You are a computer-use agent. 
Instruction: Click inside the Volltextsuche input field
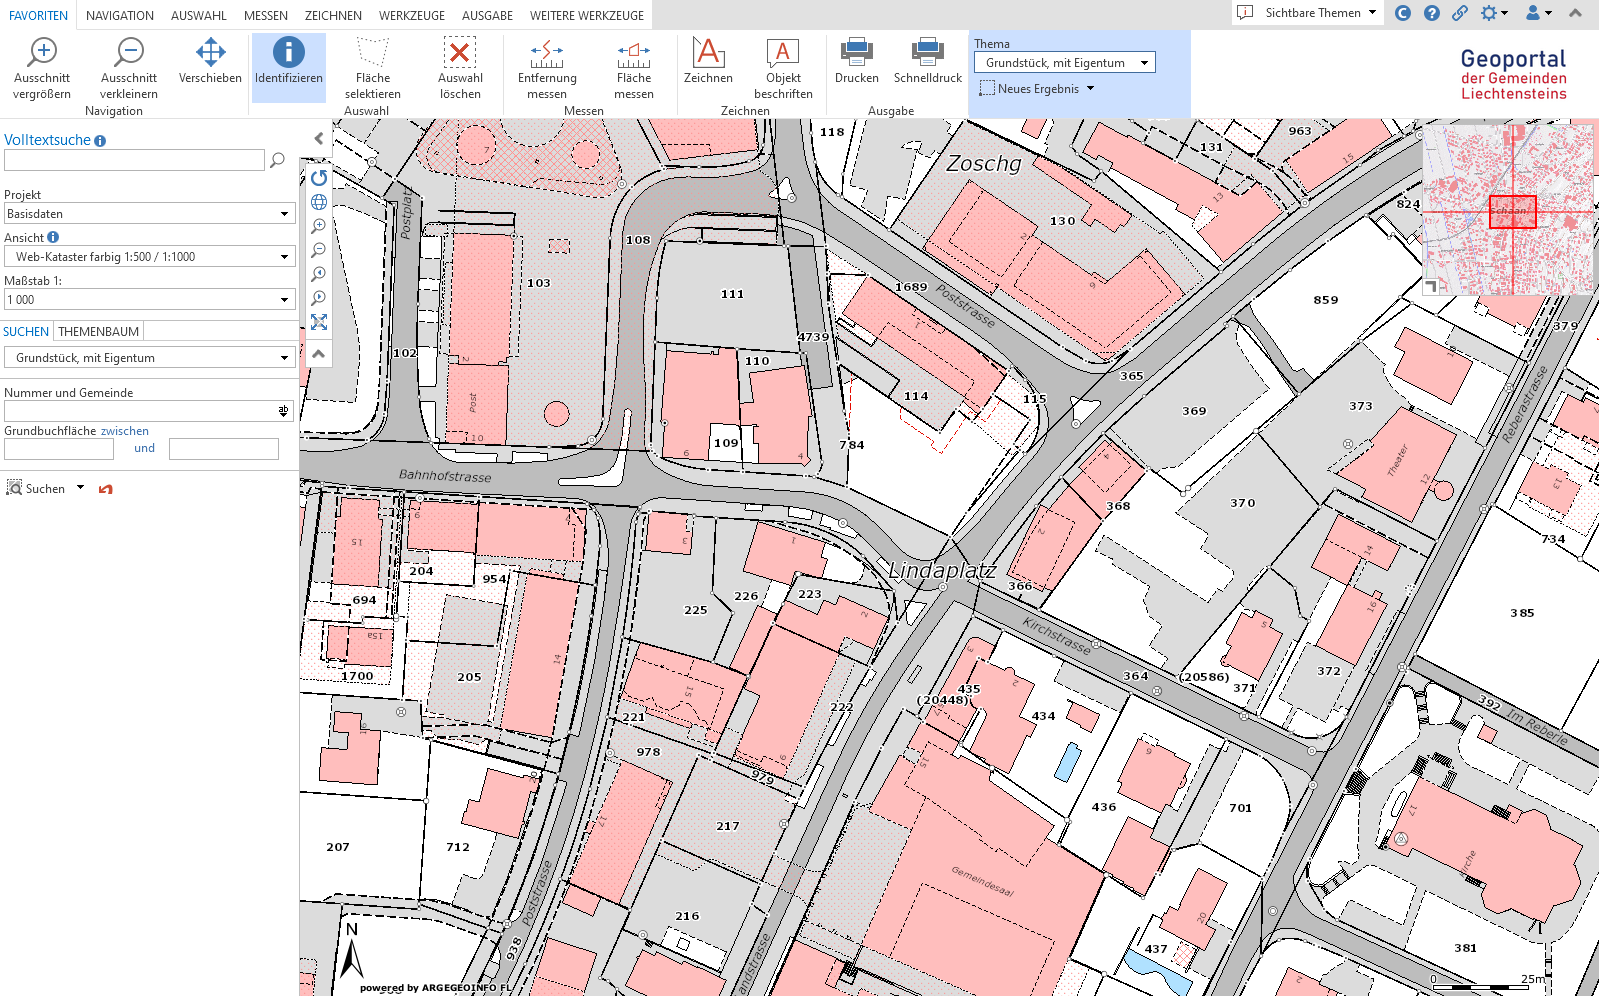click(134, 160)
